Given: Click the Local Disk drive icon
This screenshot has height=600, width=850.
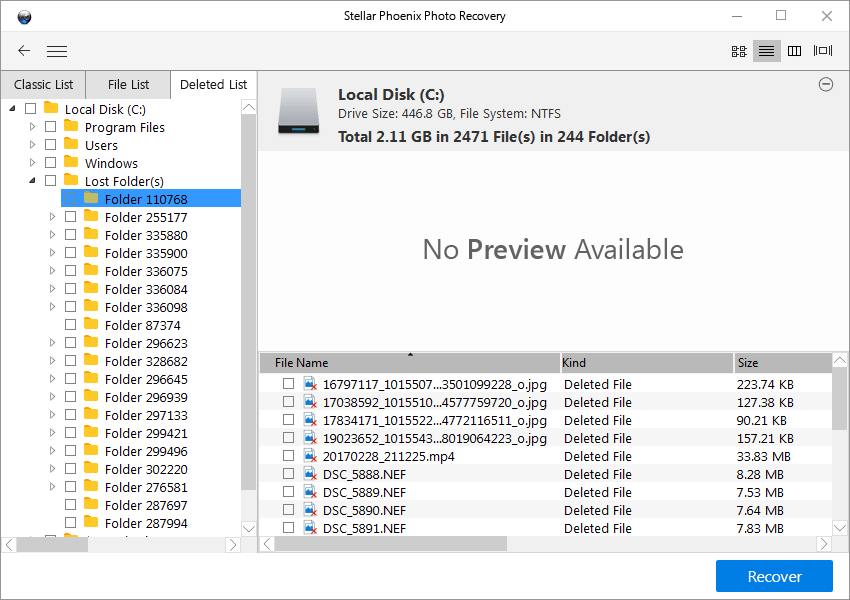Looking at the screenshot, I should (299, 112).
